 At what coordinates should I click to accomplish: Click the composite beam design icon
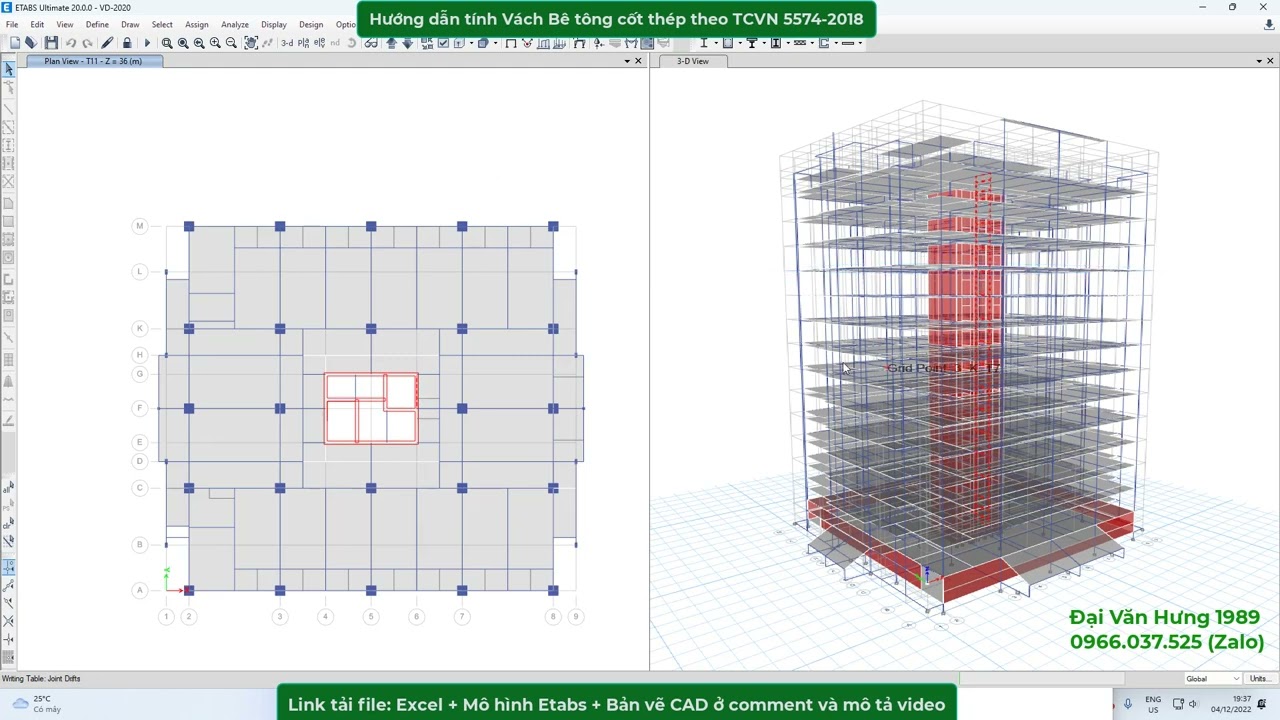pyautogui.click(x=752, y=43)
